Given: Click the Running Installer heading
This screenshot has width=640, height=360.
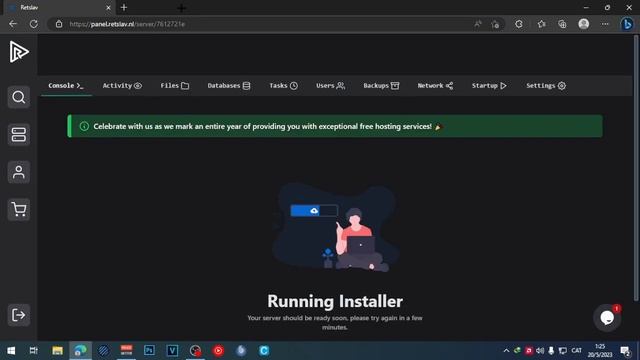Looking at the screenshot, I should pos(335,302).
